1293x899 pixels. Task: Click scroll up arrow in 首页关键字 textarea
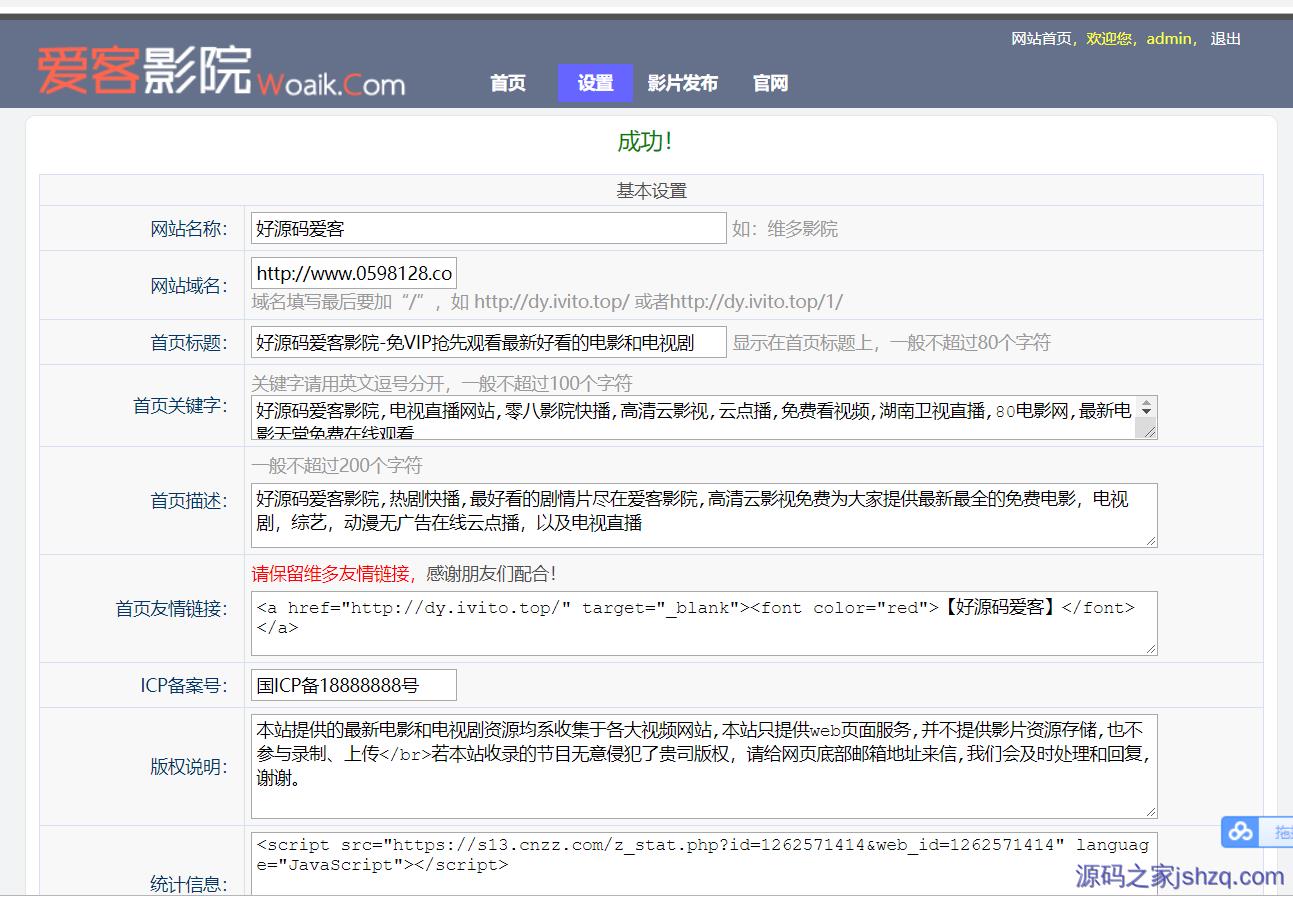[x=1146, y=403]
